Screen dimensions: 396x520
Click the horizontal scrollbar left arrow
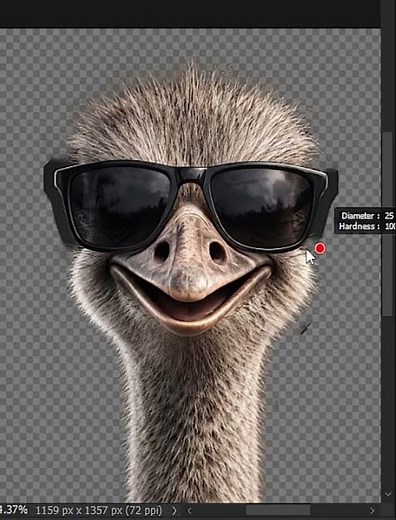(x=189, y=510)
